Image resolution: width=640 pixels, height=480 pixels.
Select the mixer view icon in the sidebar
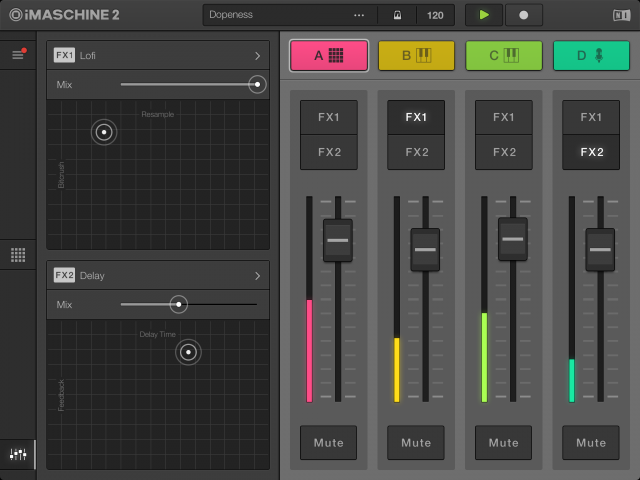coord(17,454)
